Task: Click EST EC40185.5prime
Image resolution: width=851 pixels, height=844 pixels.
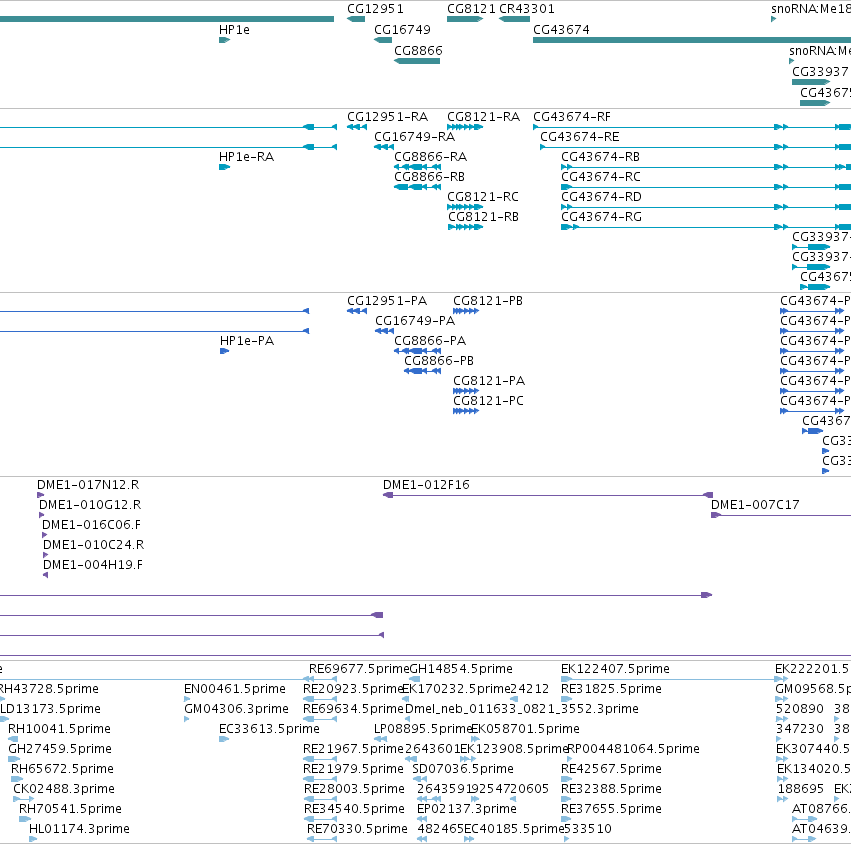Action: pyautogui.click(x=514, y=829)
